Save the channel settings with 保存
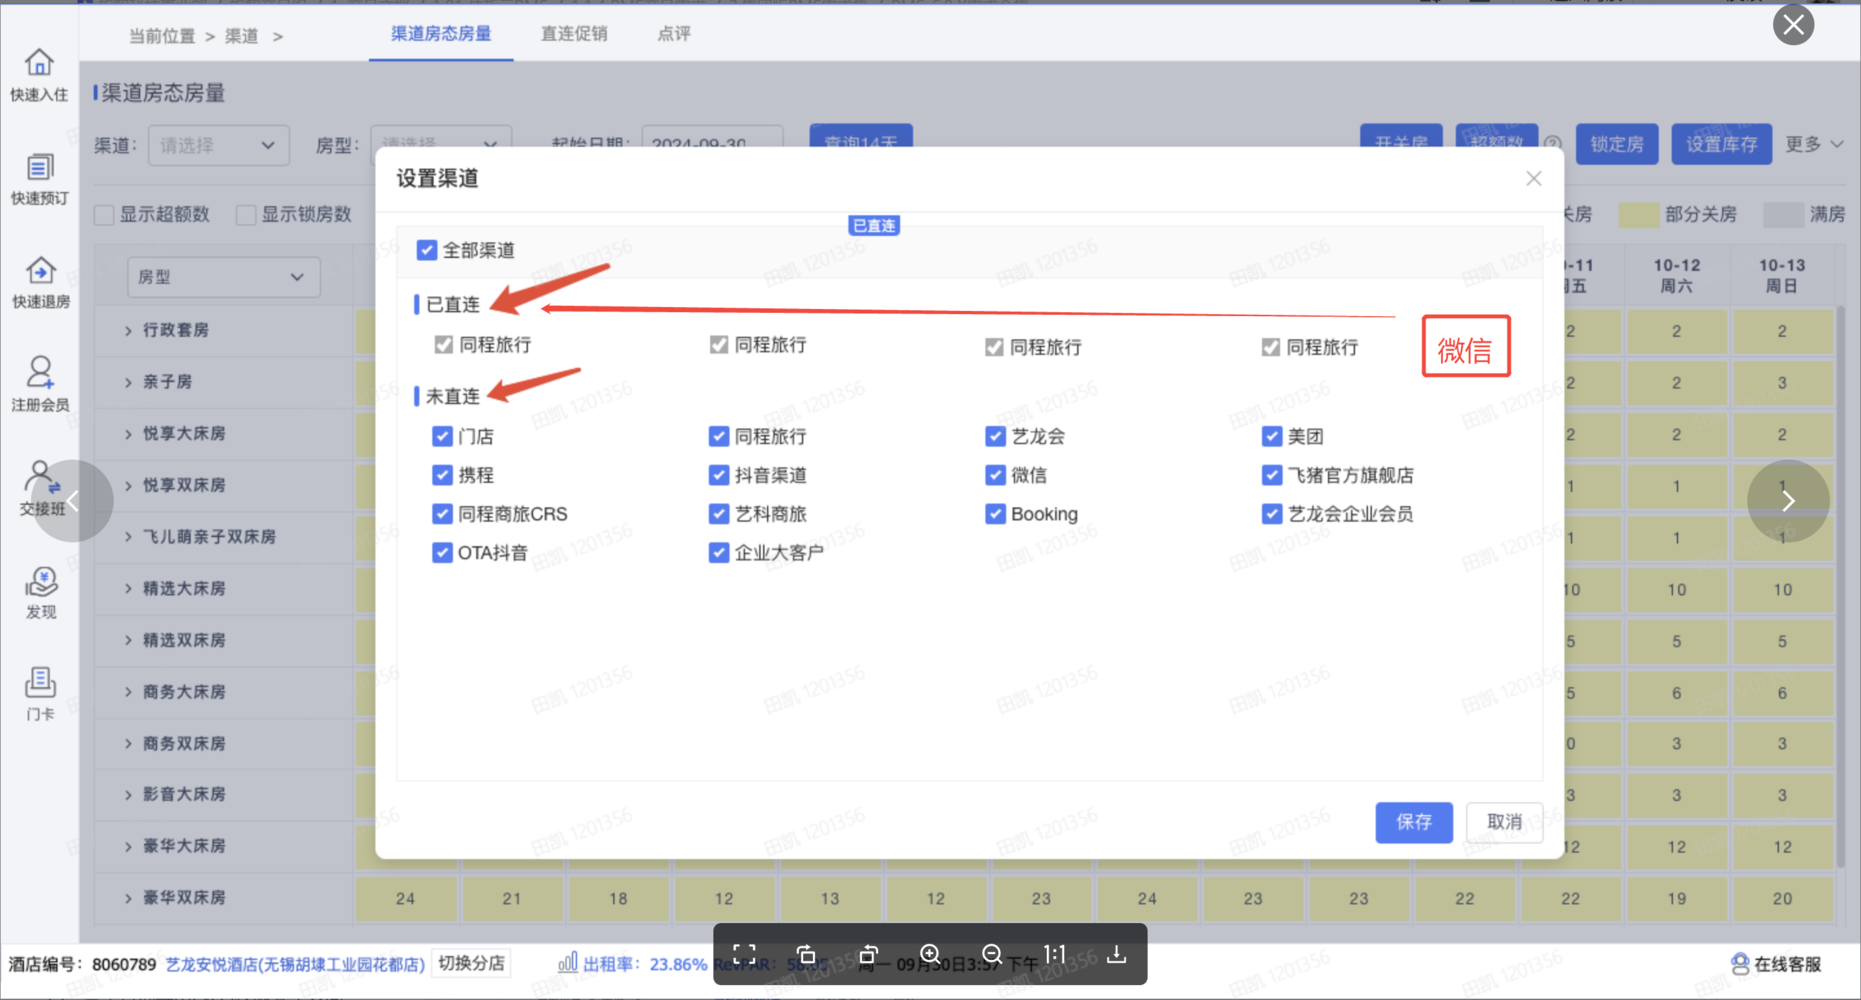This screenshot has width=1861, height=1000. 1413,822
